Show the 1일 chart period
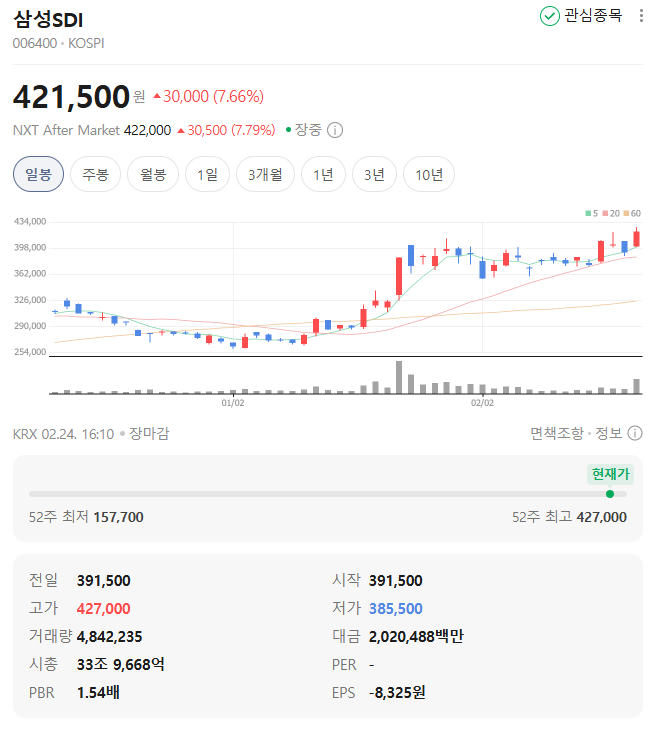This screenshot has width=653, height=729. [207, 174]
